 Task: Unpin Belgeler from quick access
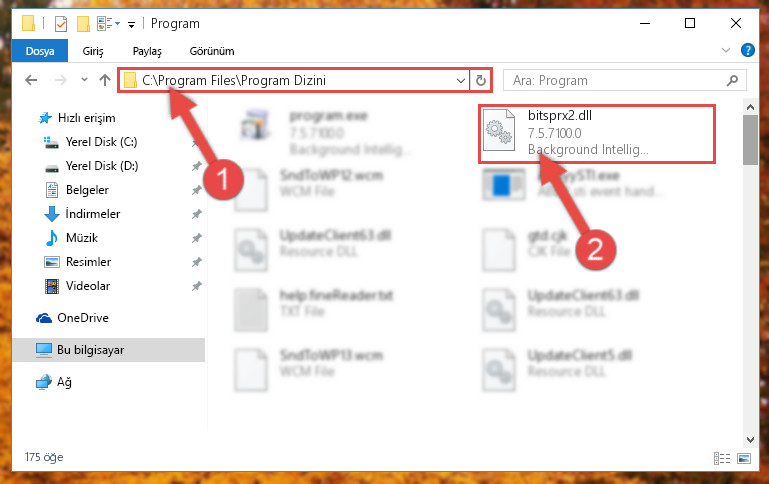pos(197,190)
